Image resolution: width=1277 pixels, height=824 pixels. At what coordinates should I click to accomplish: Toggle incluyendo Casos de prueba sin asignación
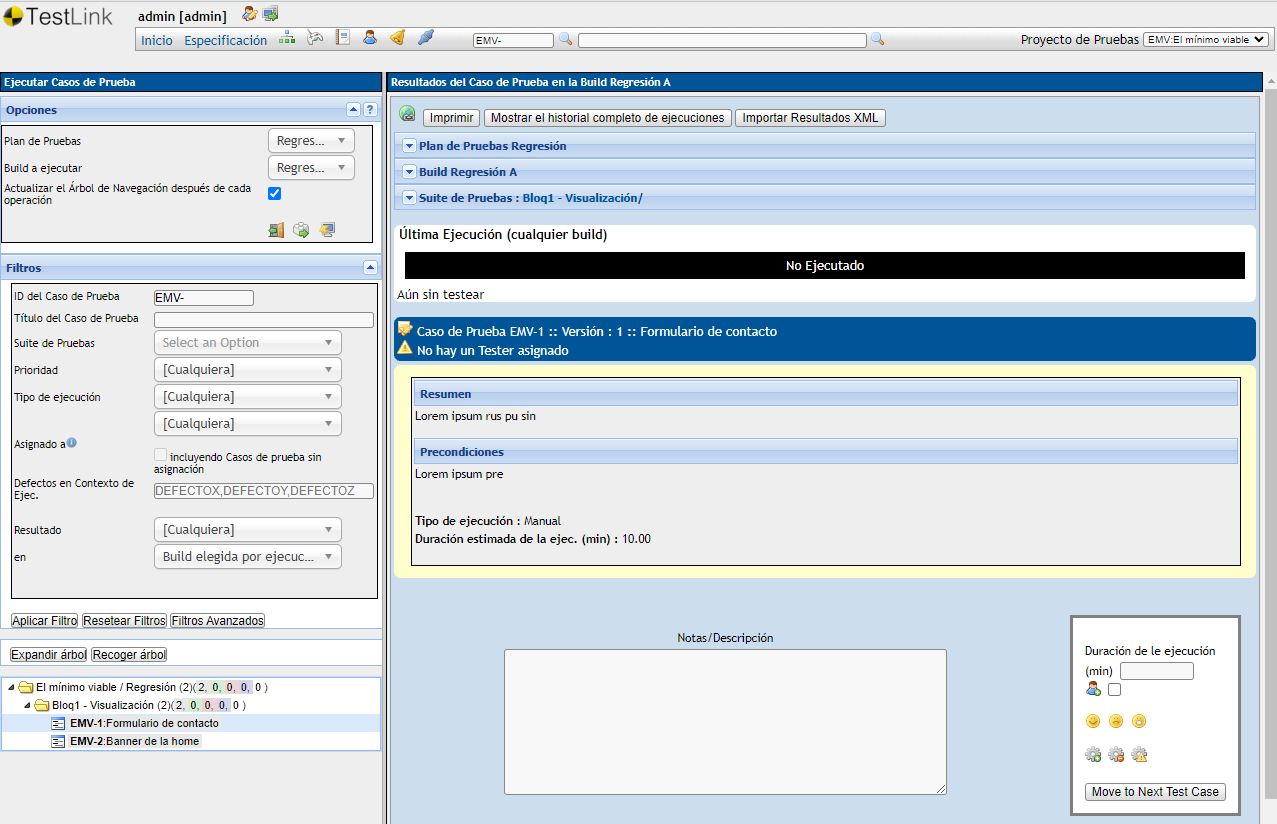click(x=160, y=456)
